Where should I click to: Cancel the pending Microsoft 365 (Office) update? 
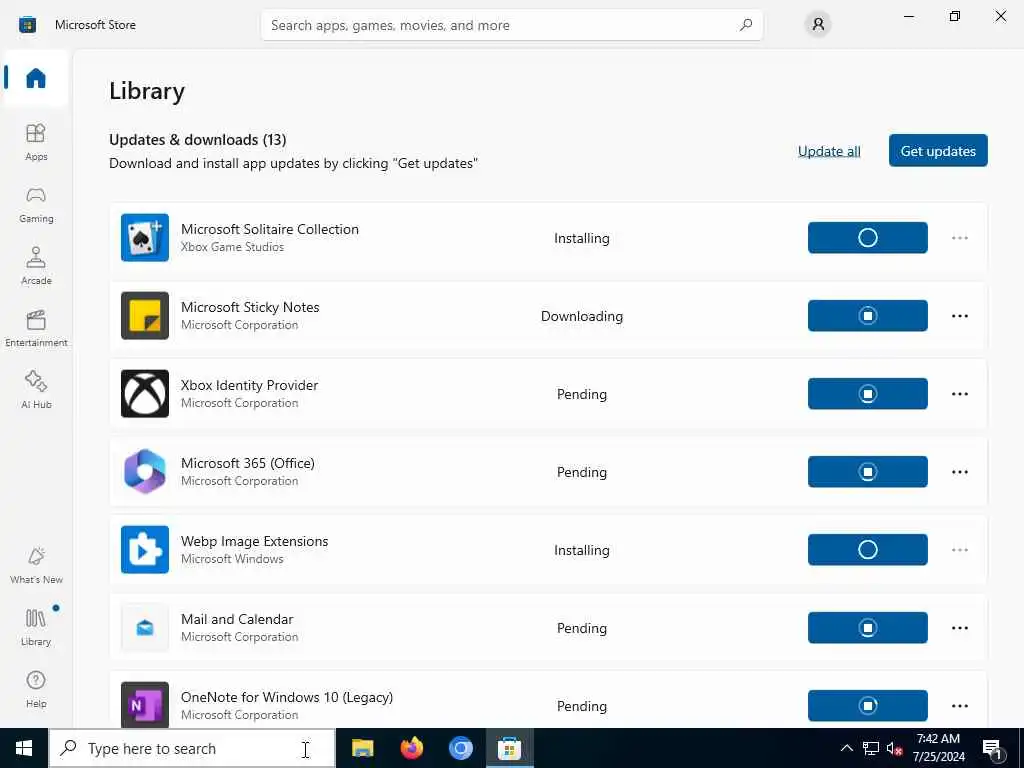[867, 472]
